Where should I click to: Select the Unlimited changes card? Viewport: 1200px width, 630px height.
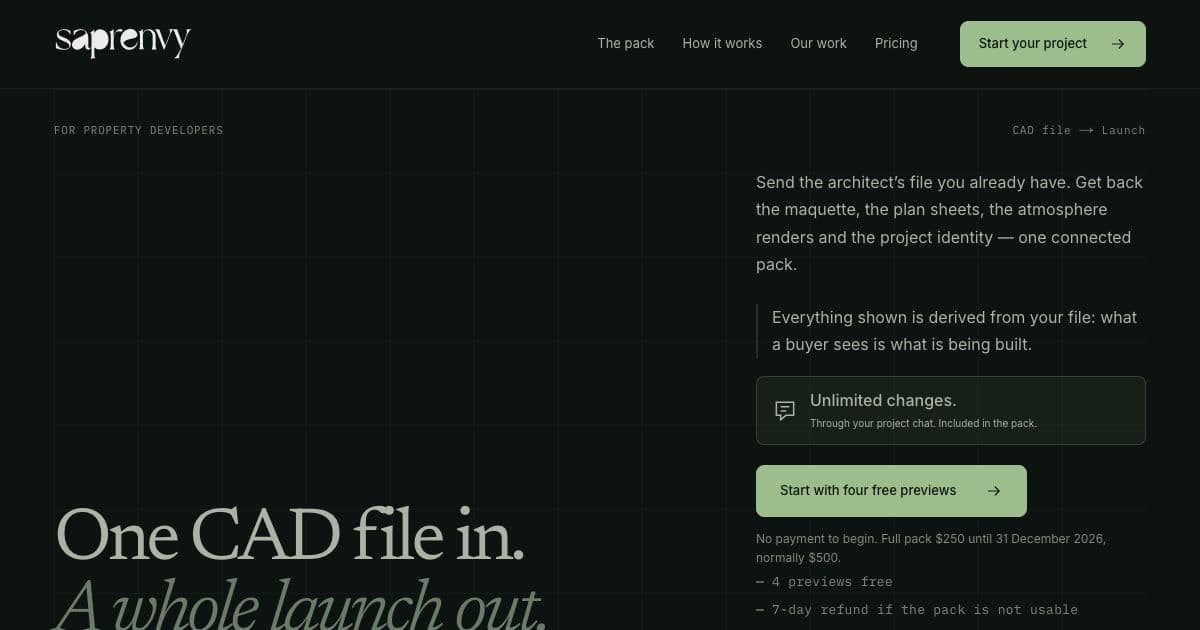[951, 410]
